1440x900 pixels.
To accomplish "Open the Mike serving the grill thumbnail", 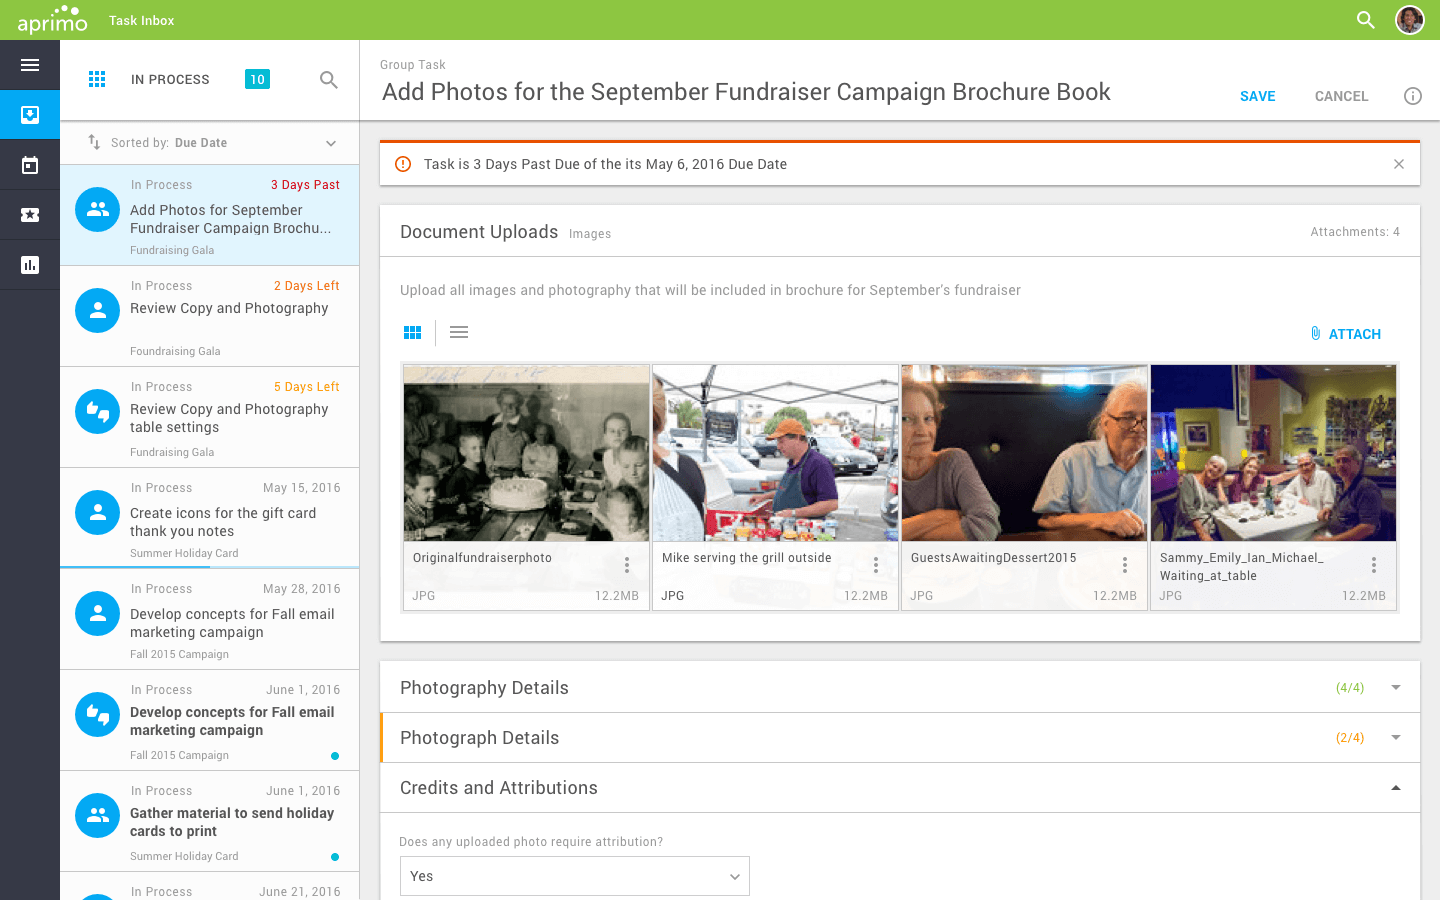I will pyautogui.click(x=775, y=453).
